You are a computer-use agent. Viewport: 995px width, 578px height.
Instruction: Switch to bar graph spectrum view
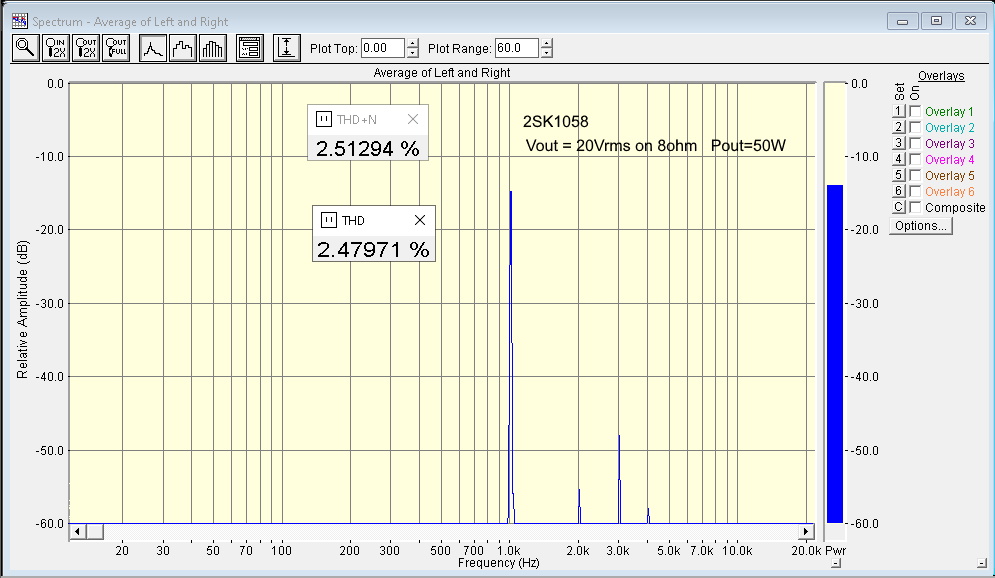coord(213,48)
